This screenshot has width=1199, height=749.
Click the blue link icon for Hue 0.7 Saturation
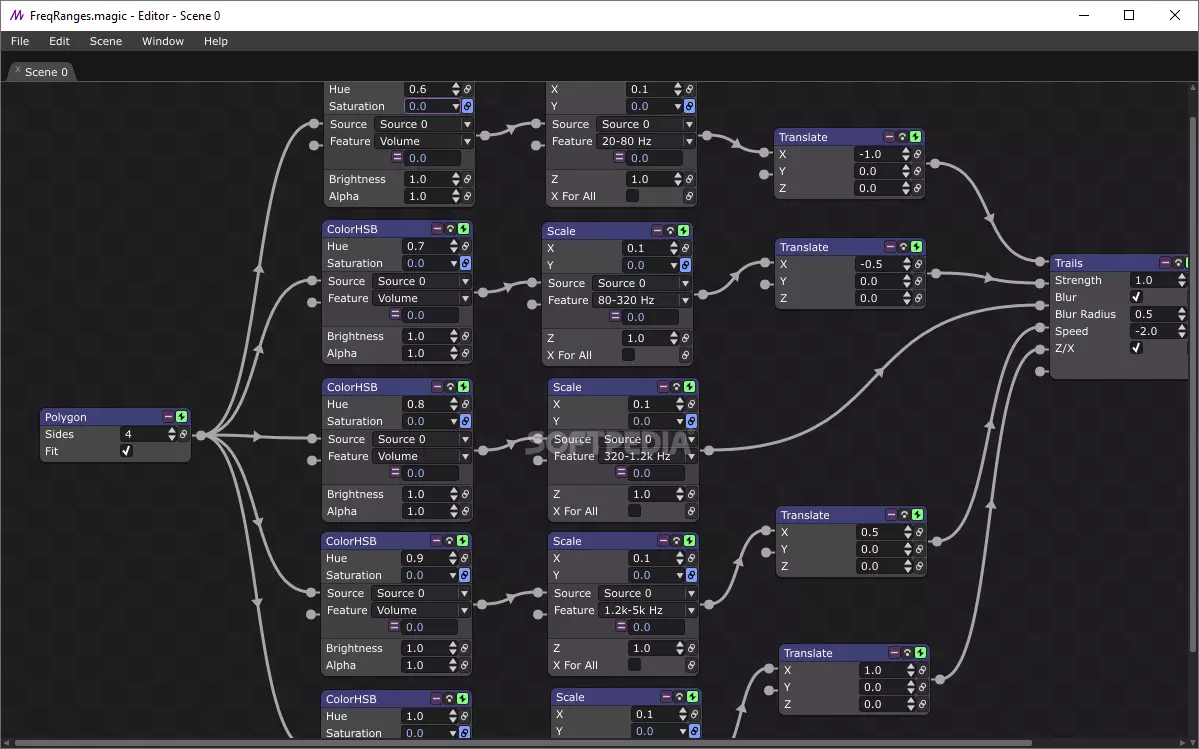(465, 264)
